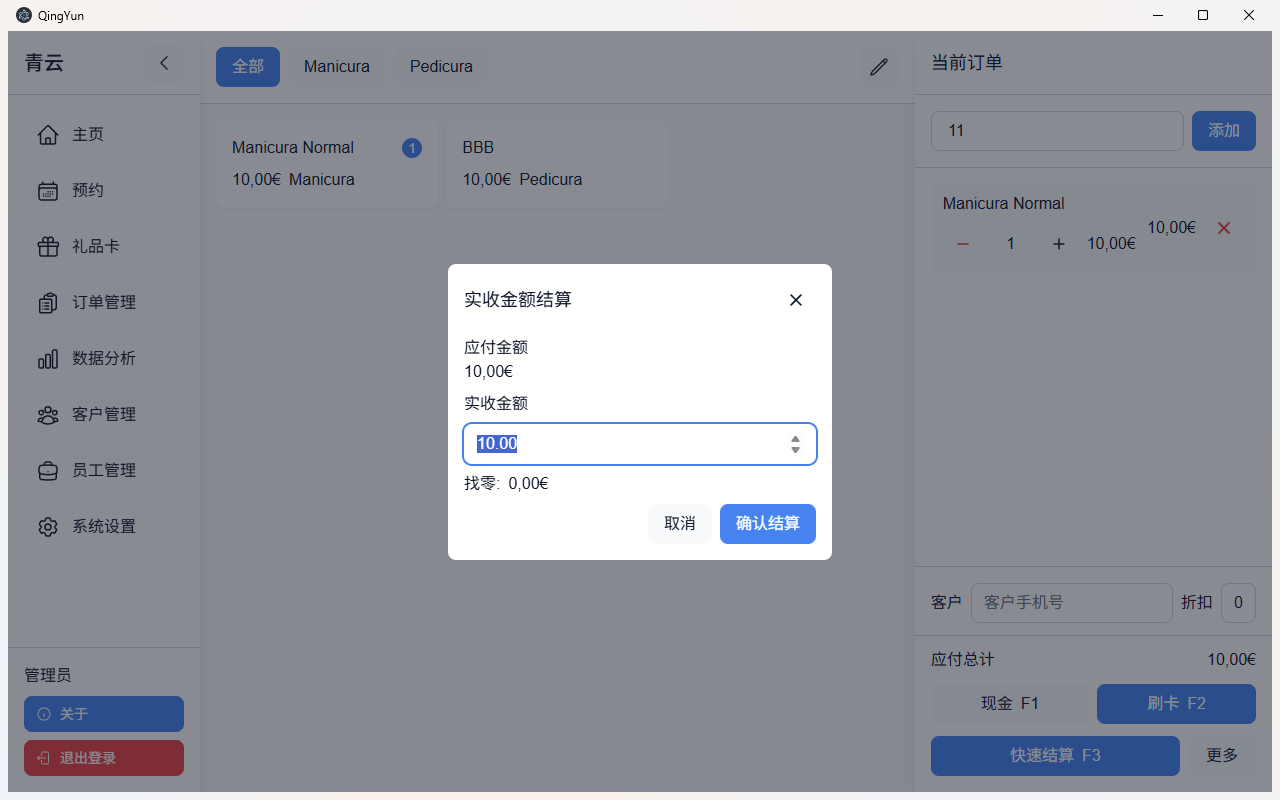
Task: Click the 管理员 user label
Action: point(48,676)
